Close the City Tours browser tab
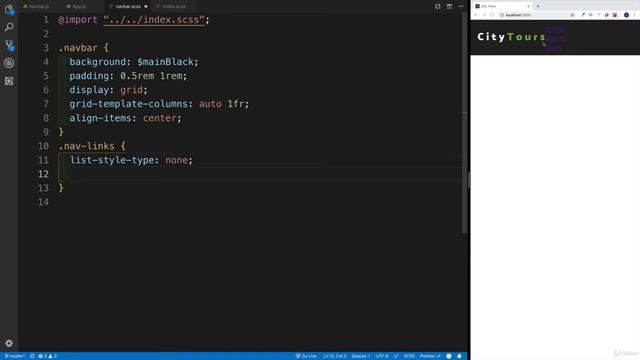 pyautogui.click(x=528, y=6)
